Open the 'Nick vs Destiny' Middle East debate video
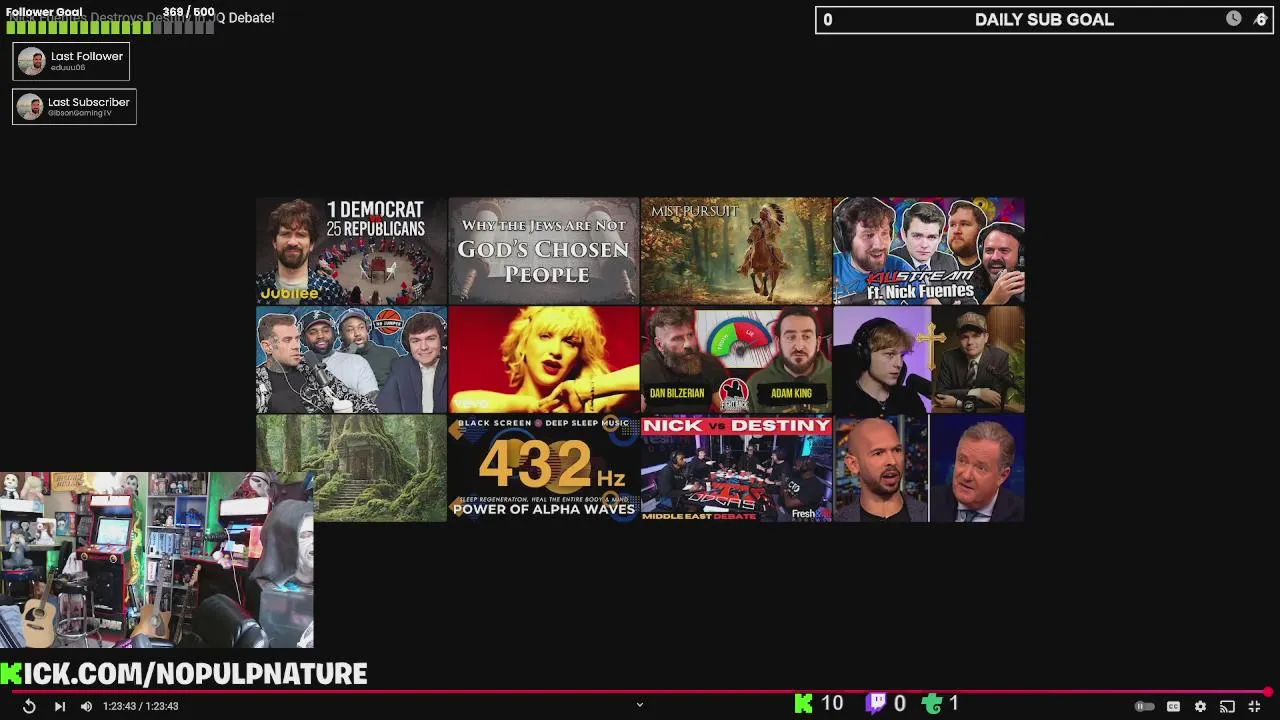This screenshot has height=720, width=1280. 736,468
